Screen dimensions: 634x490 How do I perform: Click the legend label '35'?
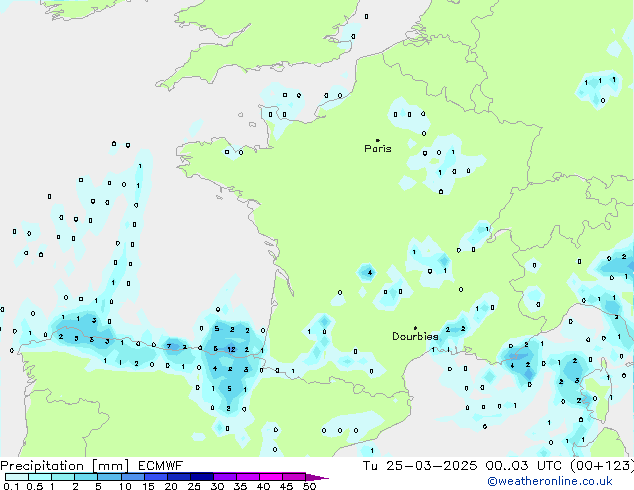click(x=240, y=486)
